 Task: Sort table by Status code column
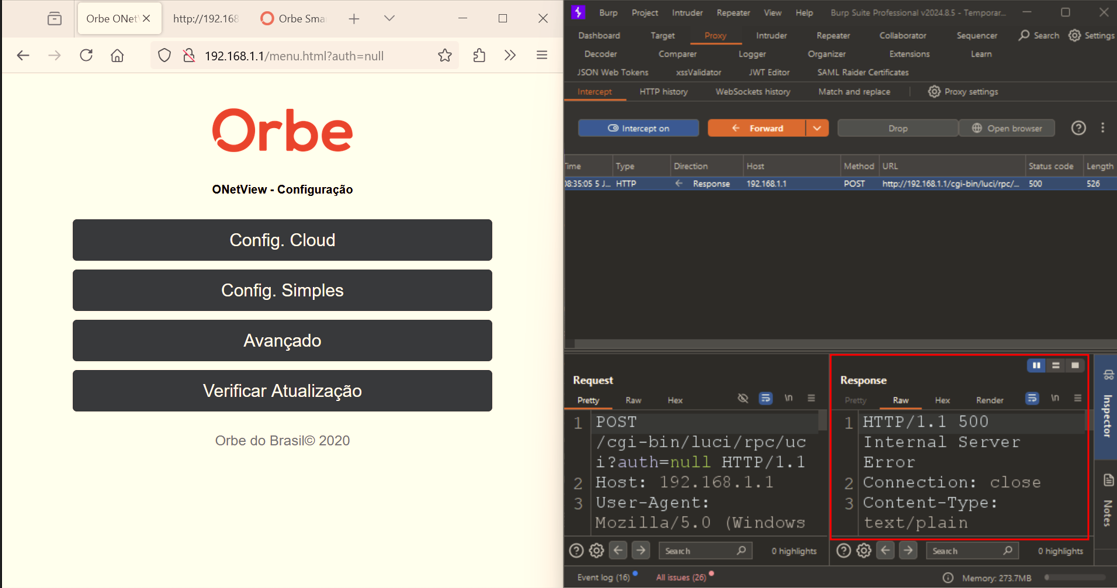1051,166
